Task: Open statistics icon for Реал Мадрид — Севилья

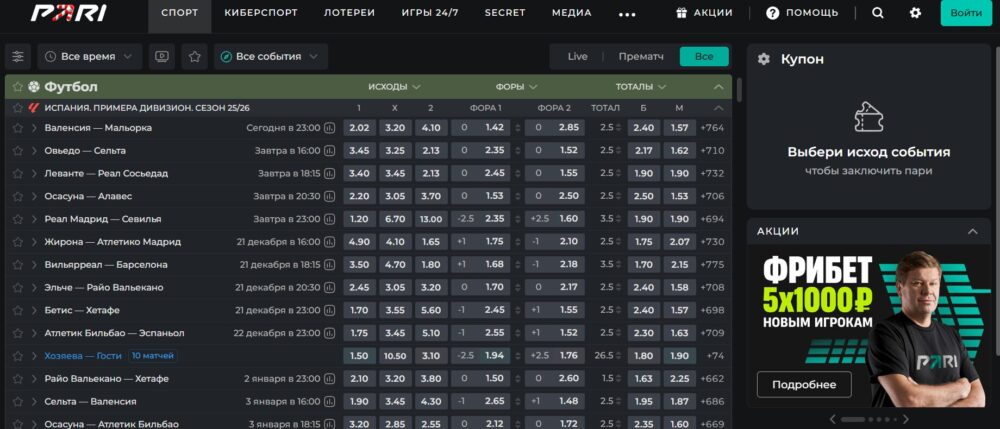Action: point(329,219)
